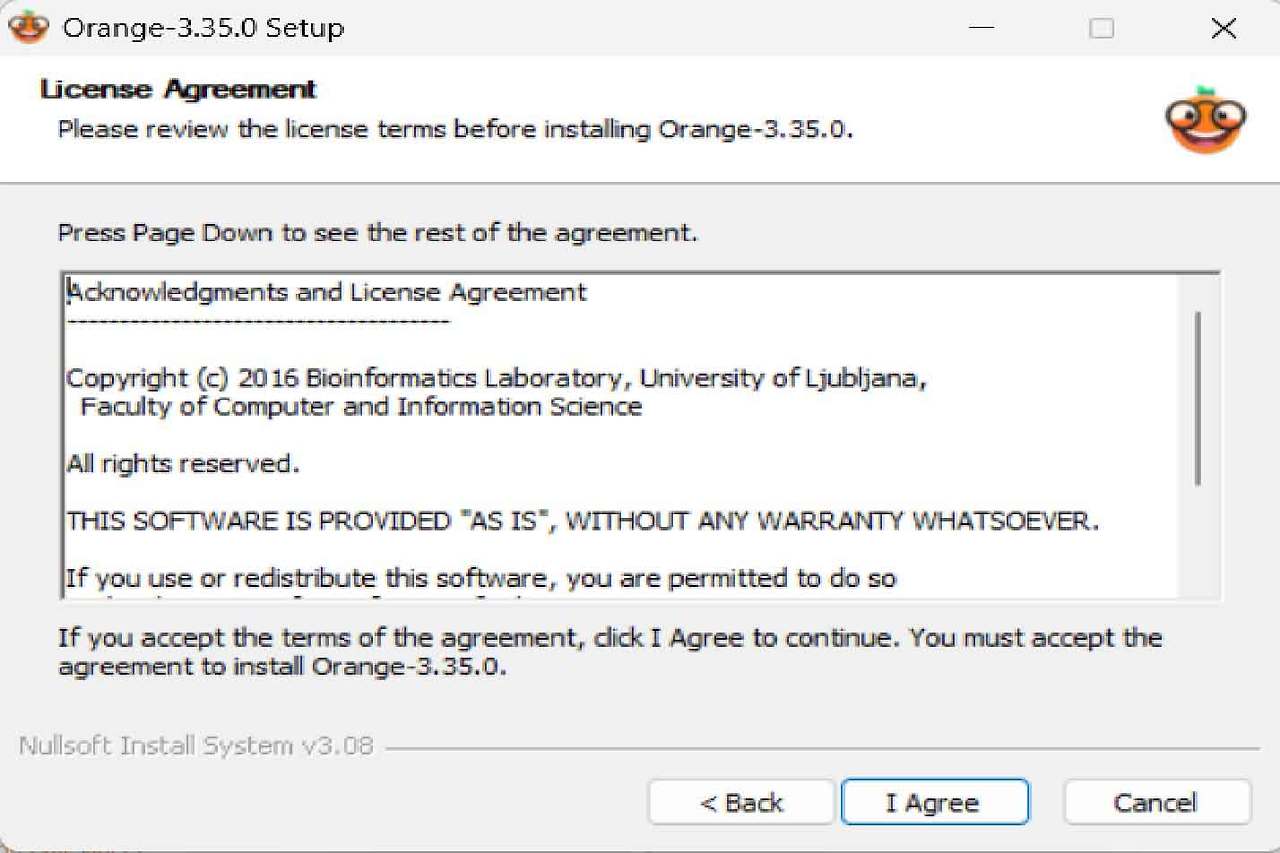This screenshot has height=853, width=1280.
Task: Click the license text scrollbar thumb
Action: click(1197, 398)
